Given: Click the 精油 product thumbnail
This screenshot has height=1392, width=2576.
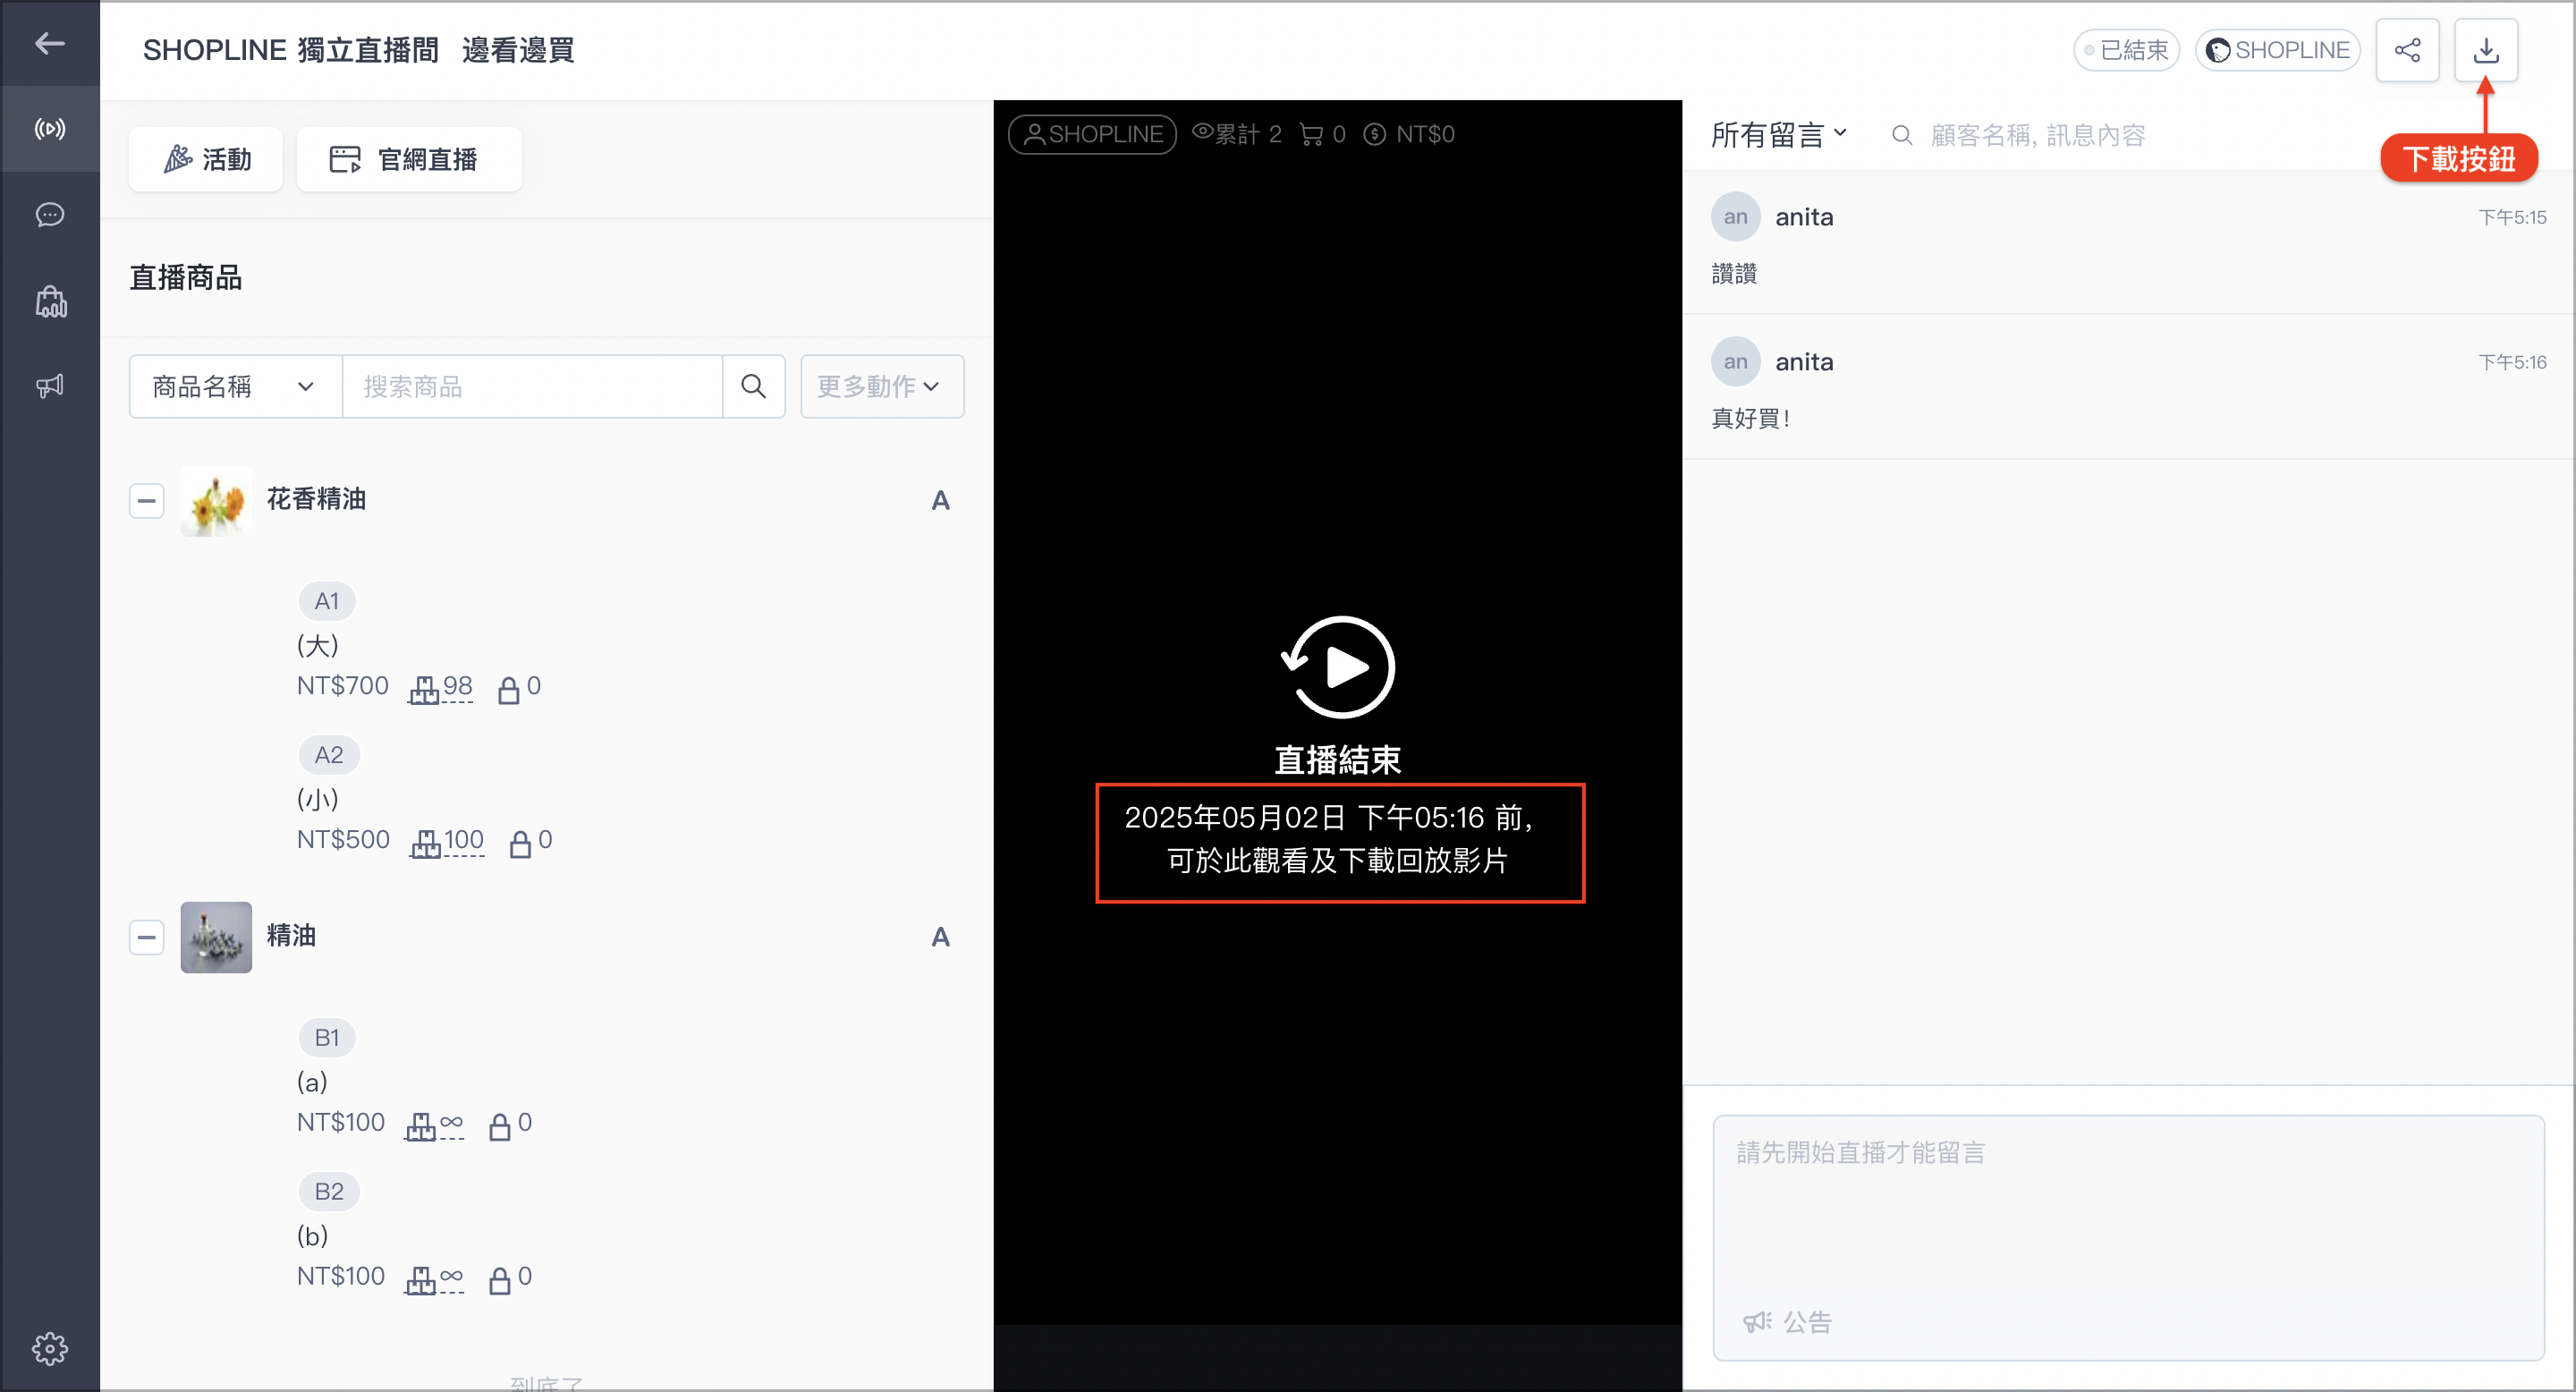Looking at the screenshot, I should [x=216, y=937].
